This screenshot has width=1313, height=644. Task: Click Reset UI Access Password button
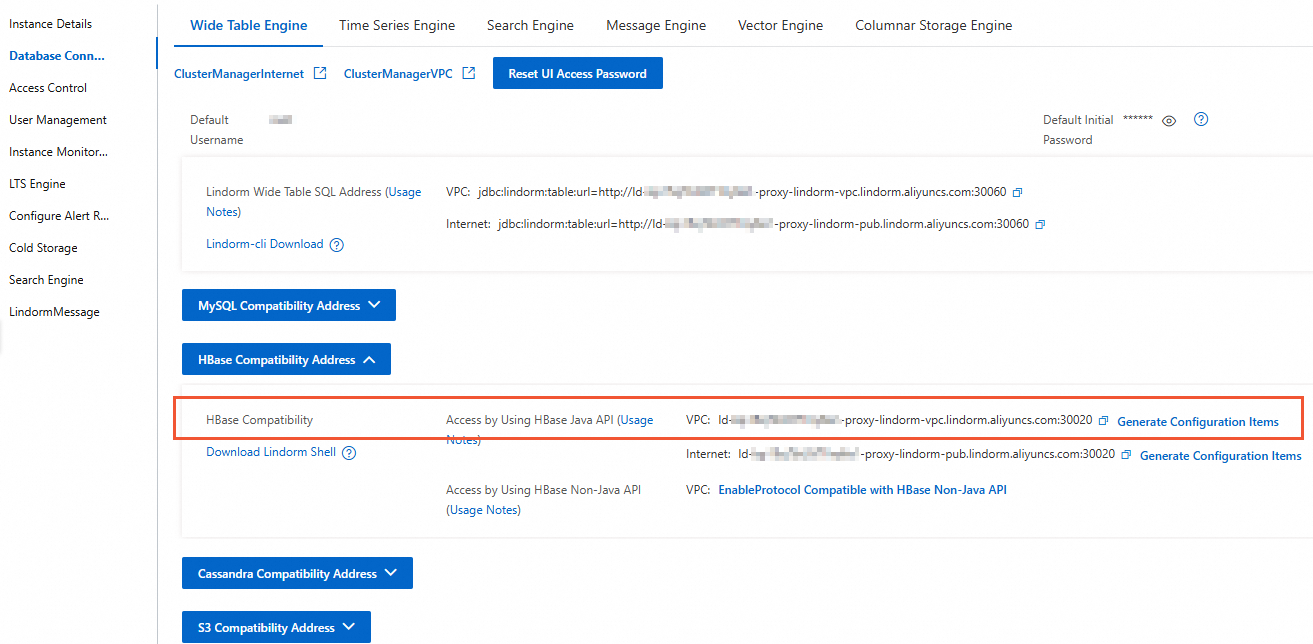[x=577, y=73]
